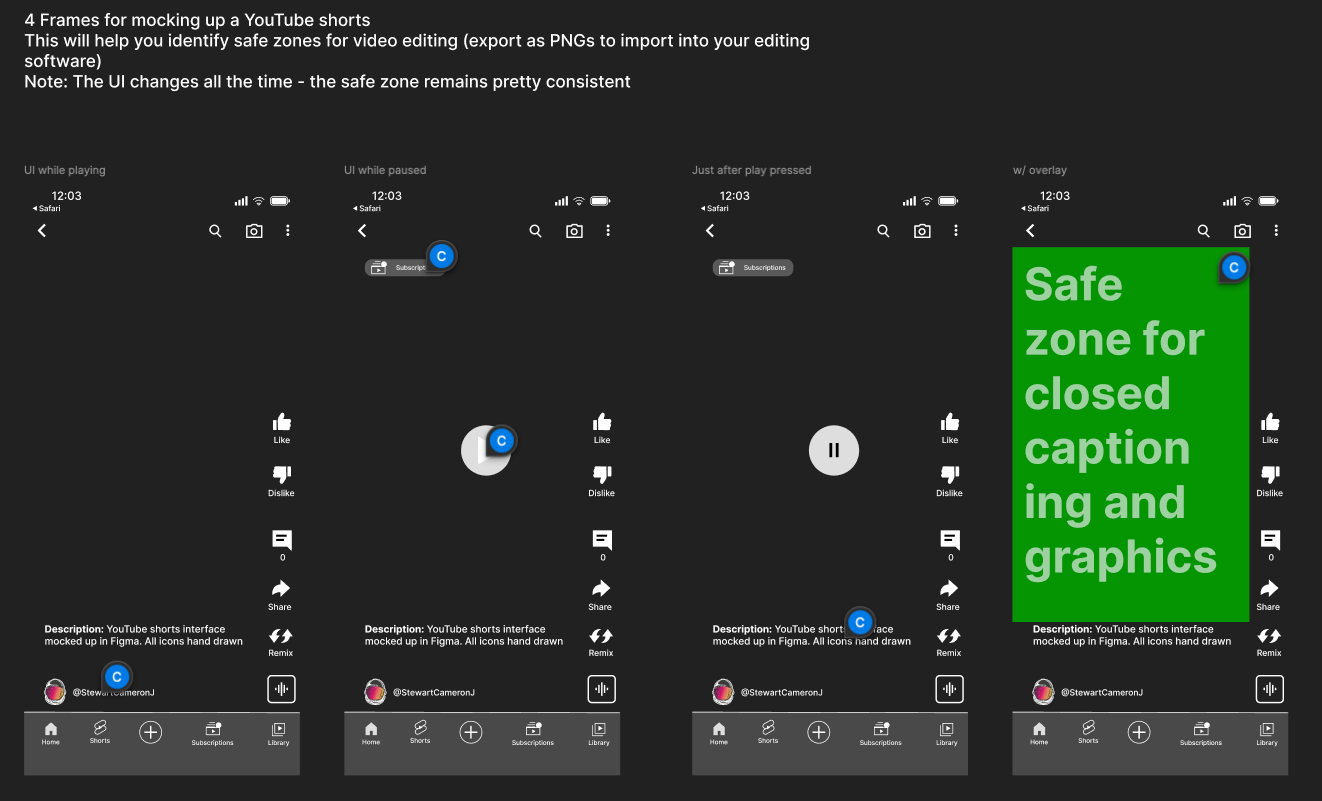The width and height of the screenshot is (1322, 801).
Task: Select Home tab in 'UI while playing' frame
Action: pyautogui.click(x=51, y=734)
